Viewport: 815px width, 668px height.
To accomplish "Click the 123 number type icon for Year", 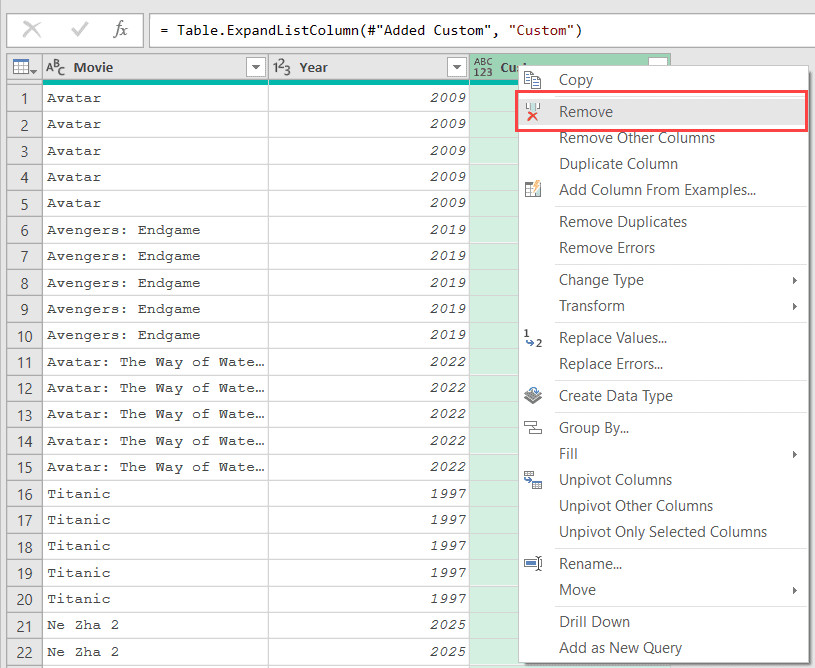I will coord(282,68).
